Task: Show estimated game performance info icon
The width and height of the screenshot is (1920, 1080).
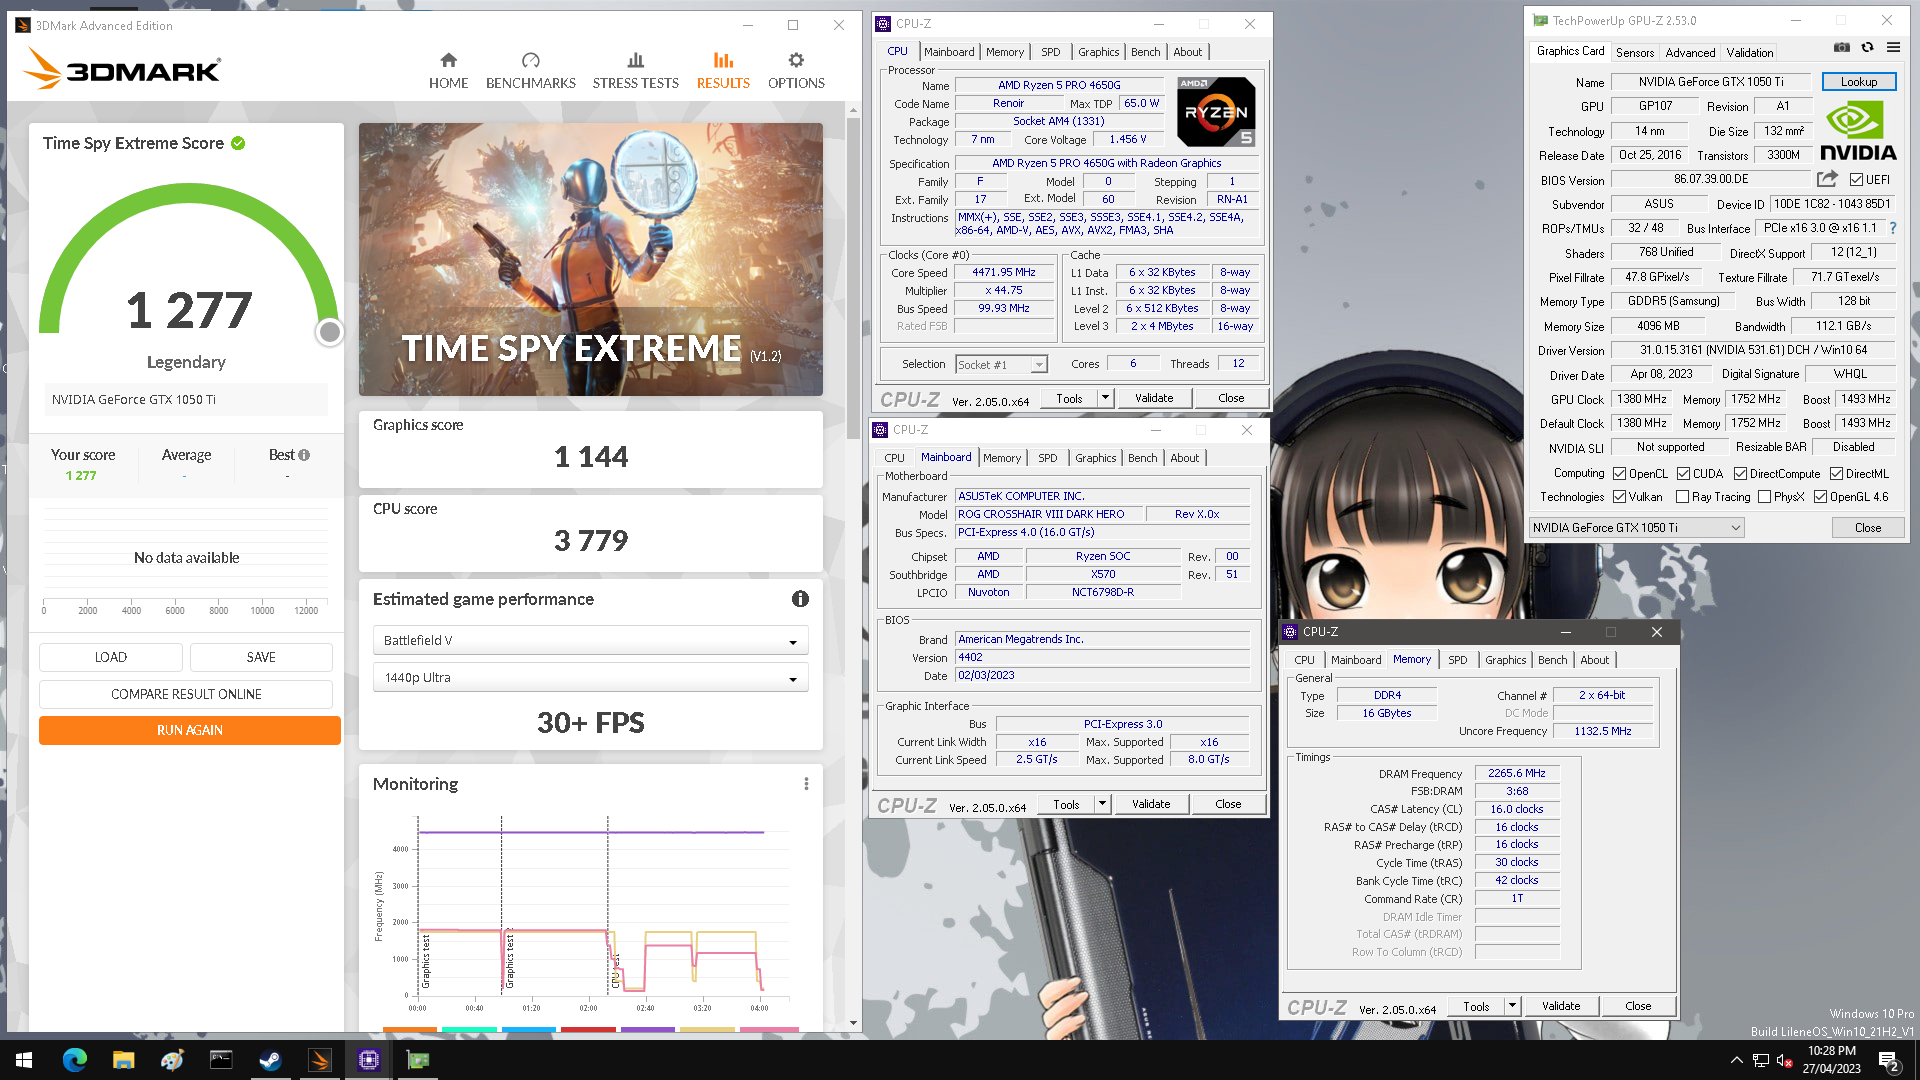Action: (x=800, y=599)
